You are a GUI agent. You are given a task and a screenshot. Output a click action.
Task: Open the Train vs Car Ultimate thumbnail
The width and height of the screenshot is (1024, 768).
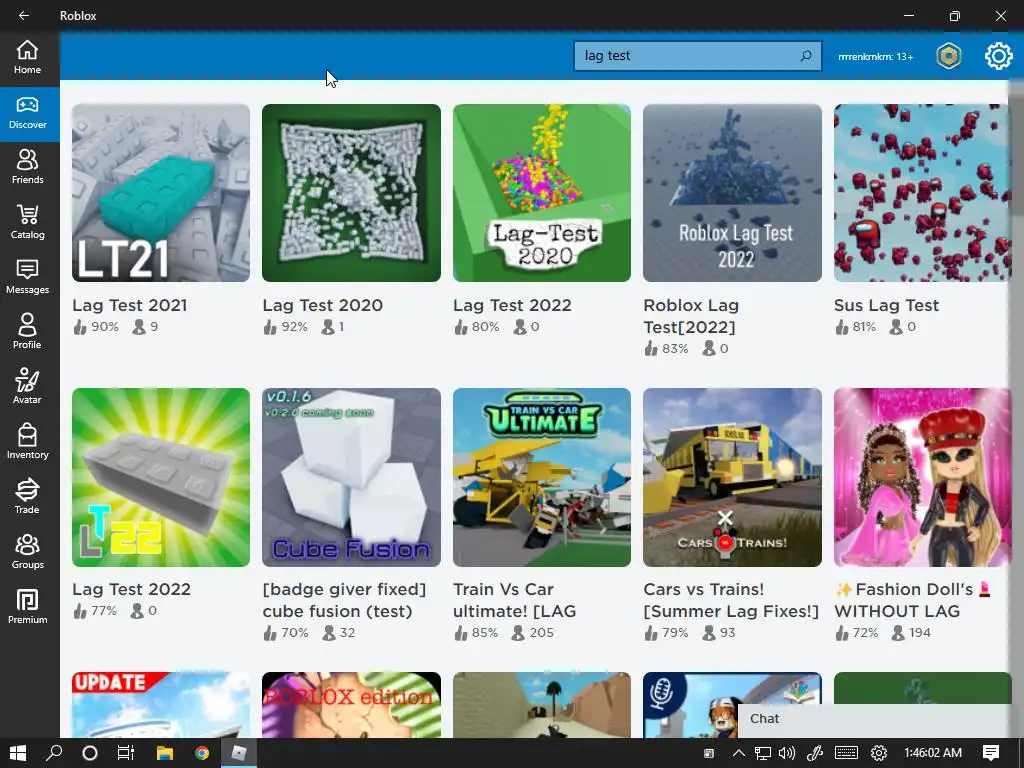(x=542, y=477)
